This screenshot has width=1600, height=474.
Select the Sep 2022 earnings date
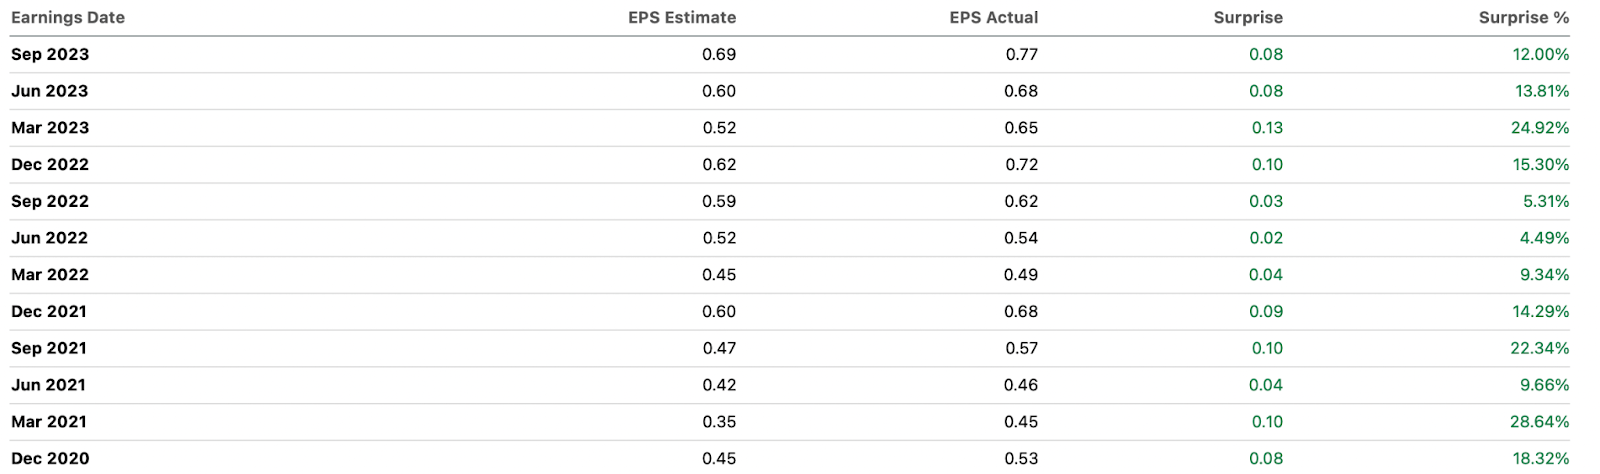coord(50,201)
